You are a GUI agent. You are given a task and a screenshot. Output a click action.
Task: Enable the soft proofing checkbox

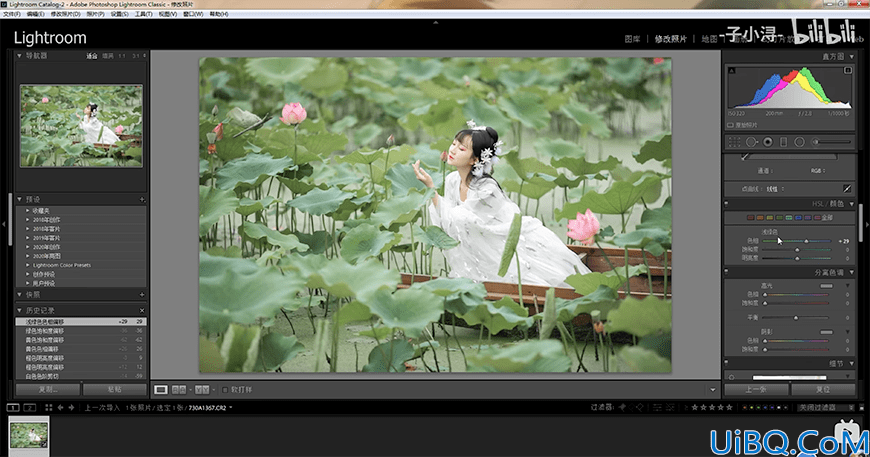click(x=225, y=390)
